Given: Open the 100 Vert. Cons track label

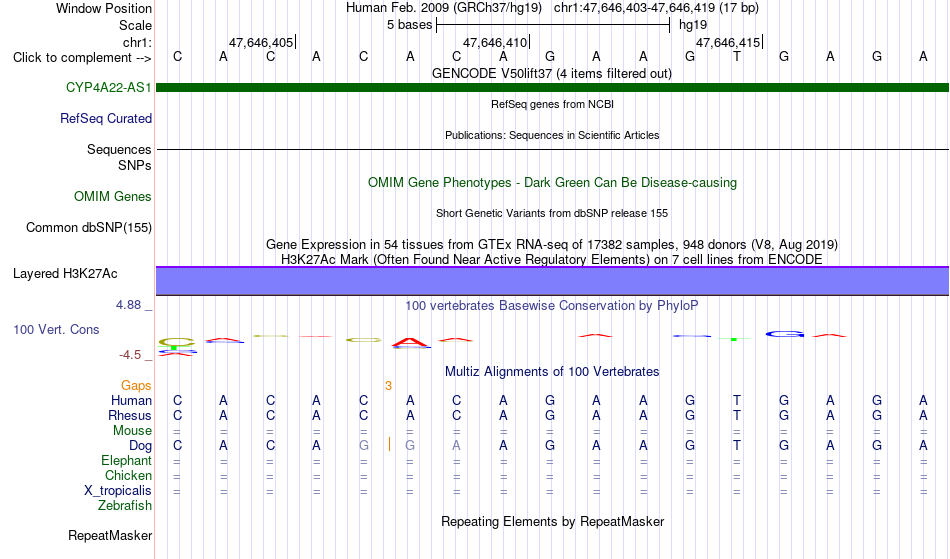Looking at the screenshot, I should [56, 329].
